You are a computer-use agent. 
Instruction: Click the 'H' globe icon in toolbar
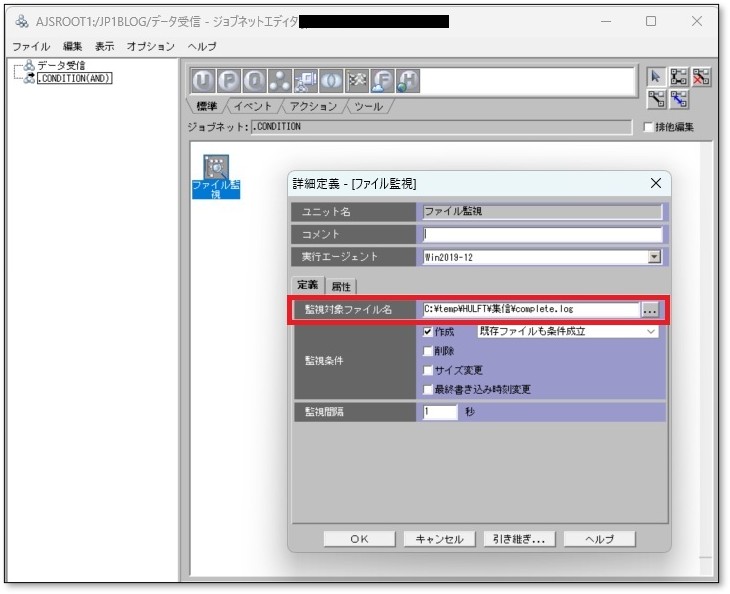[x=409, y=82]
